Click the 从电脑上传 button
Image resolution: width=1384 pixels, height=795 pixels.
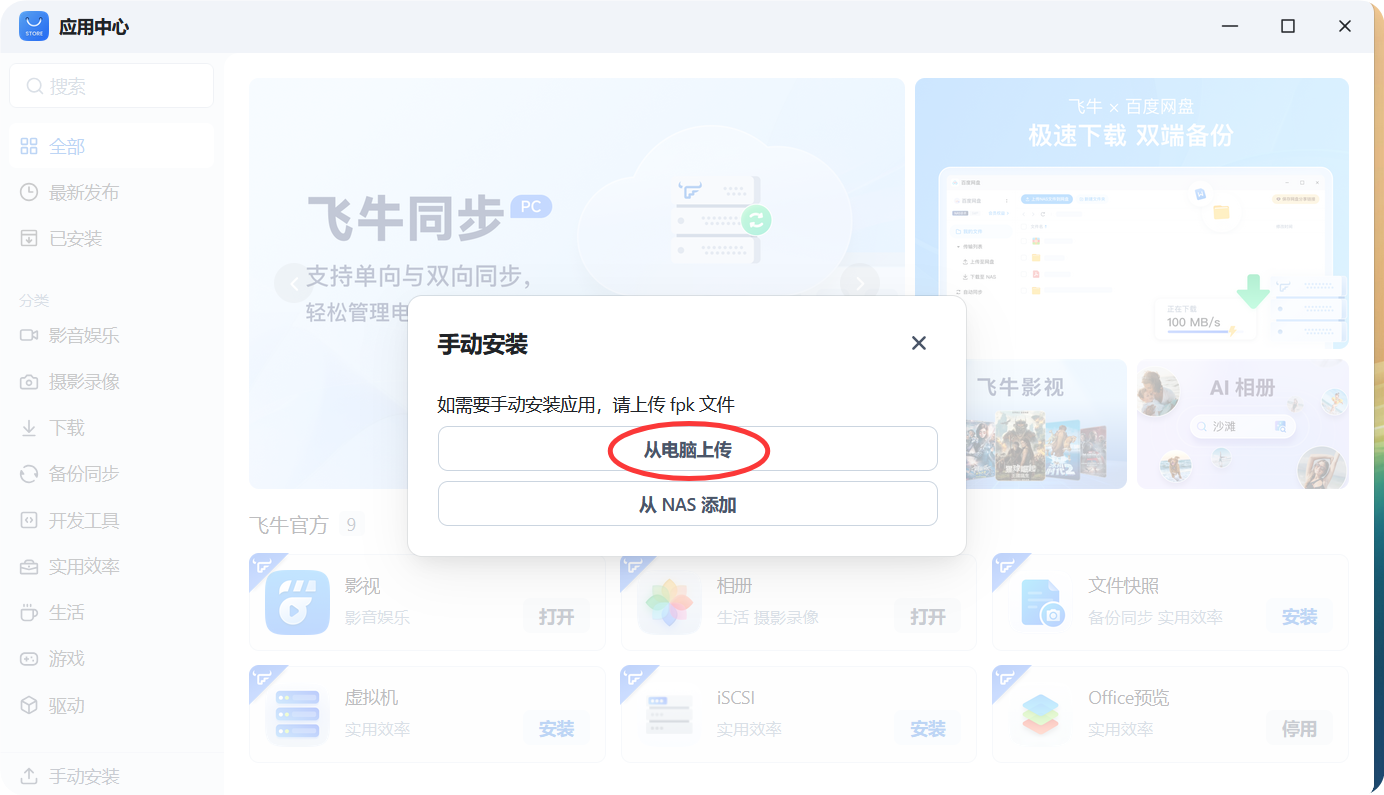687,448
